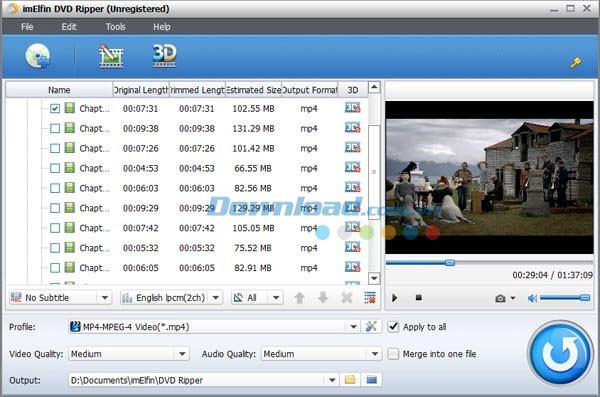This screenshot has height=397, width=600.
Task: Toggle 3D icon for the 66.55 MB chapter
Action: (352, 168)
